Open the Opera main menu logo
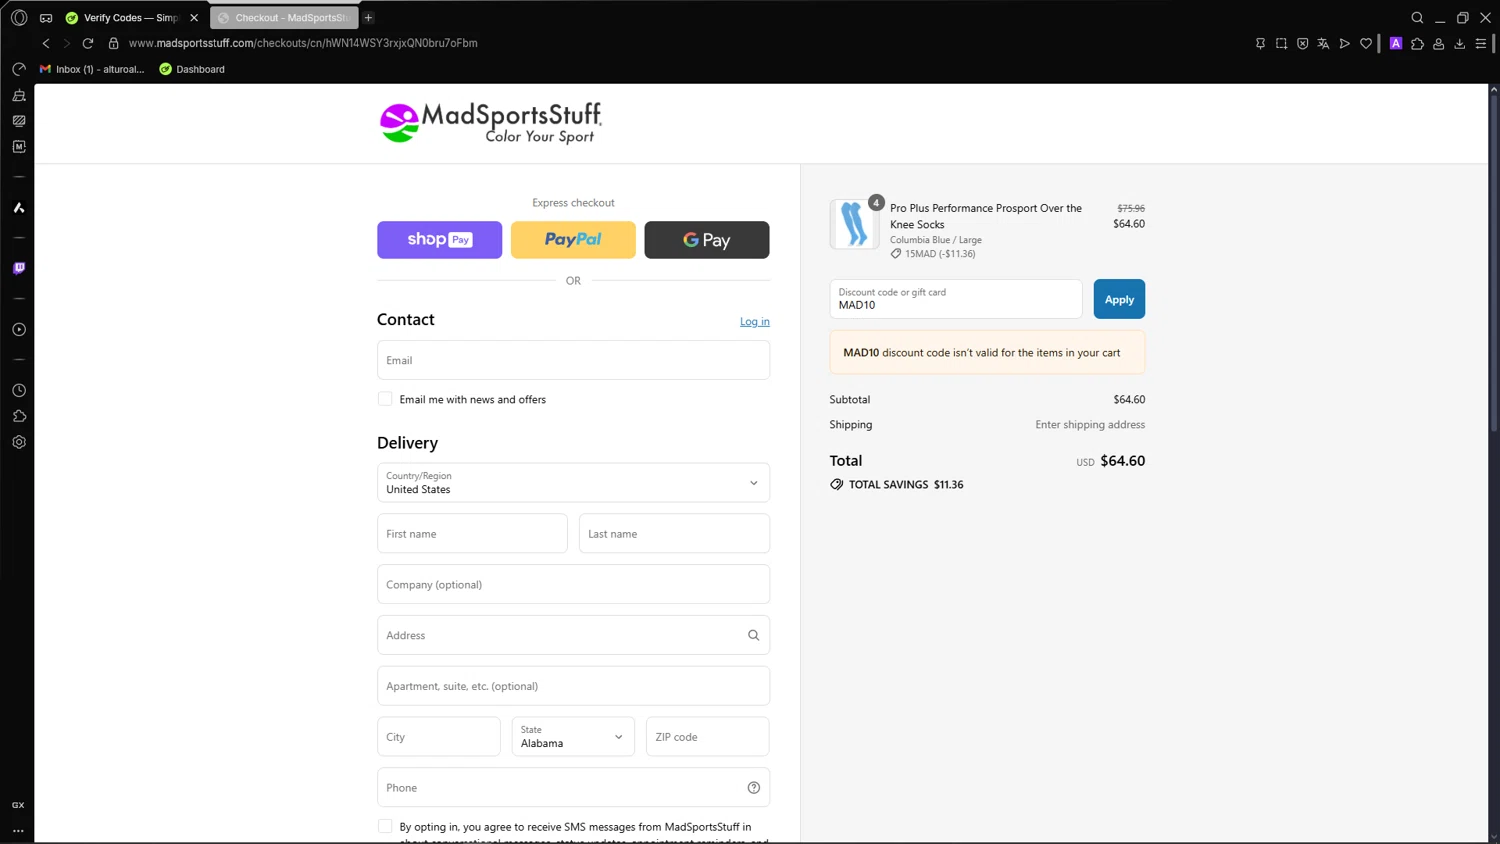The height and width of the screenshot is (844, 1500). (19, 17)
